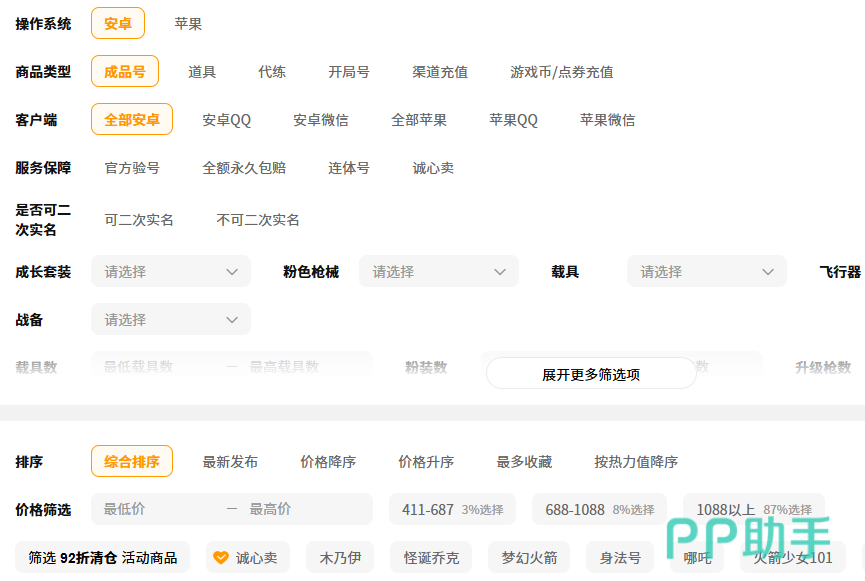Sort by 价格降序
The width and height of the screenshot is (865, 581).
[328, 461]
